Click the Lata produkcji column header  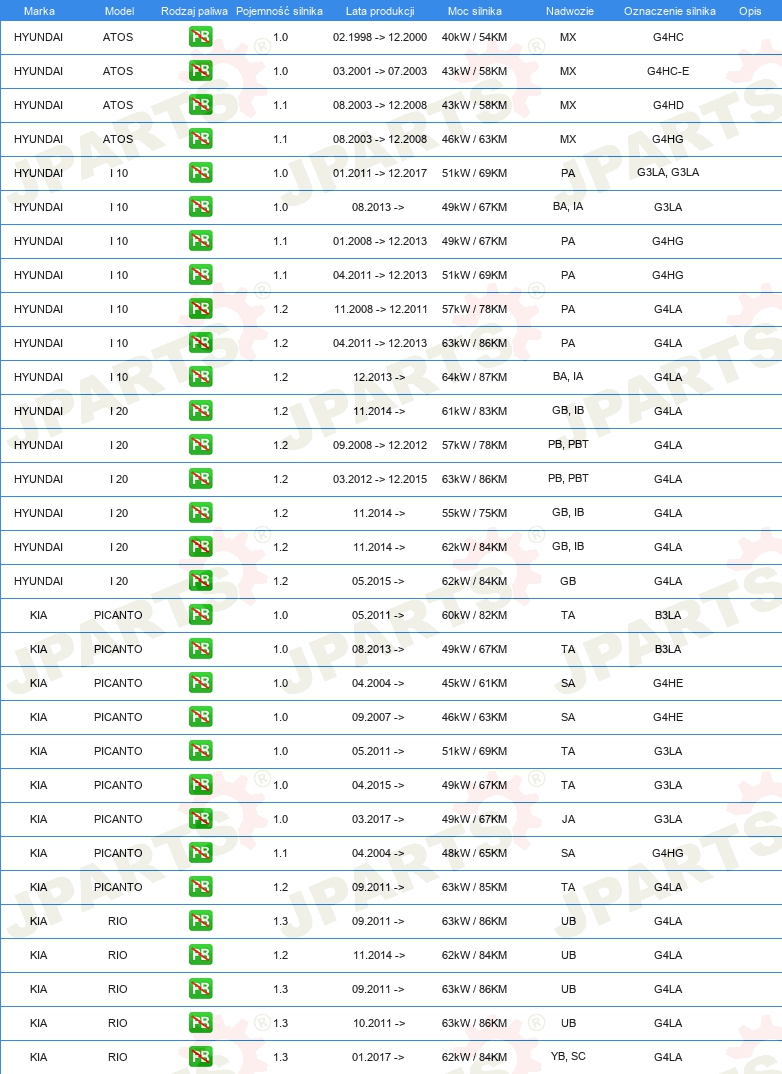point(380,11)
